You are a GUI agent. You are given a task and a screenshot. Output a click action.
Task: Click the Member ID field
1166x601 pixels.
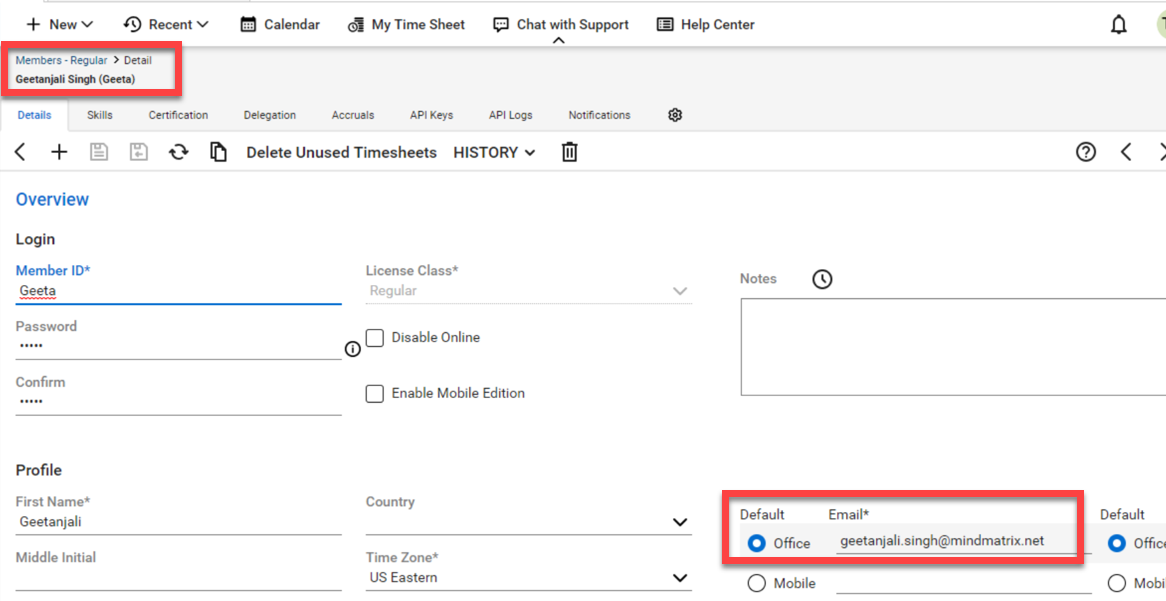pyautogui.click(x=178, y=292)
